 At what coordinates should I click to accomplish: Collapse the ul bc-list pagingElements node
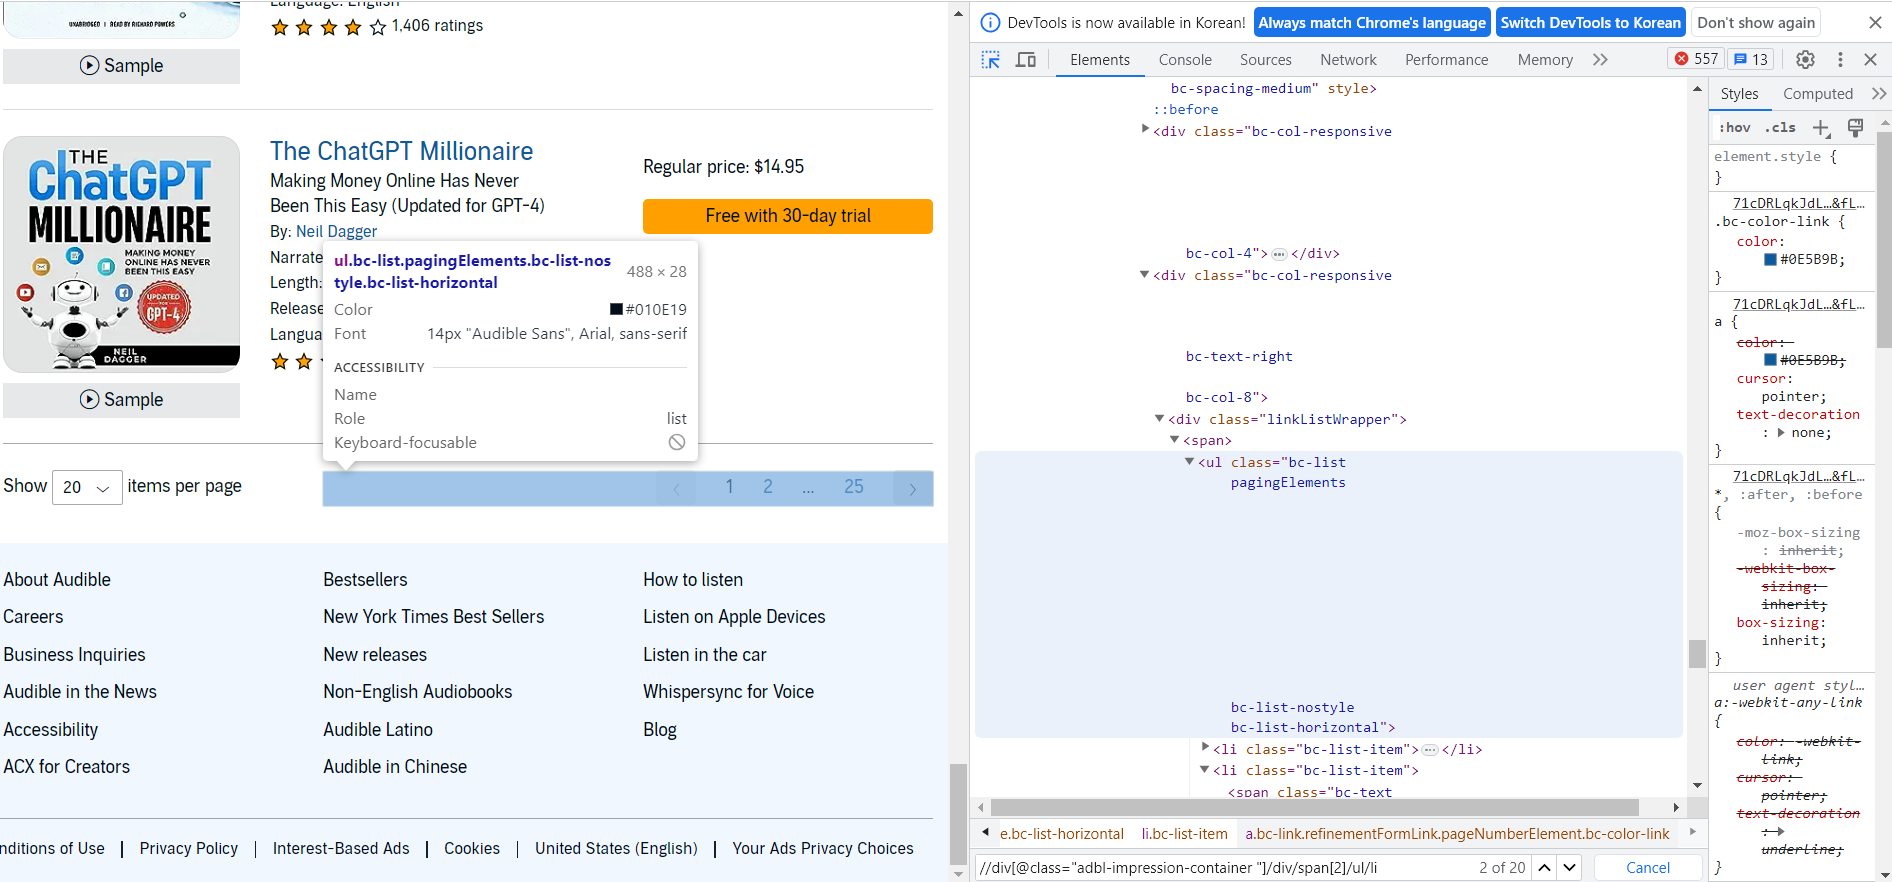point(1189,462)
